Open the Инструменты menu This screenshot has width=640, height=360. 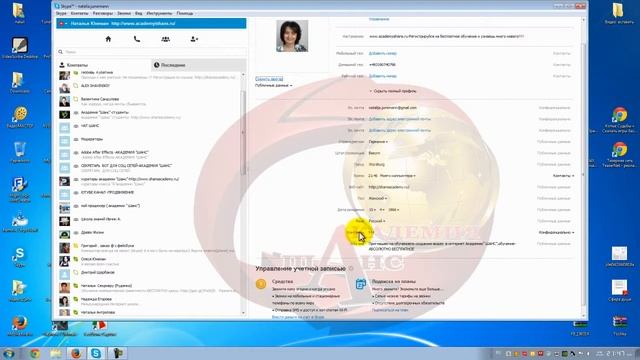pyautogui.click(x=159, y=13)
